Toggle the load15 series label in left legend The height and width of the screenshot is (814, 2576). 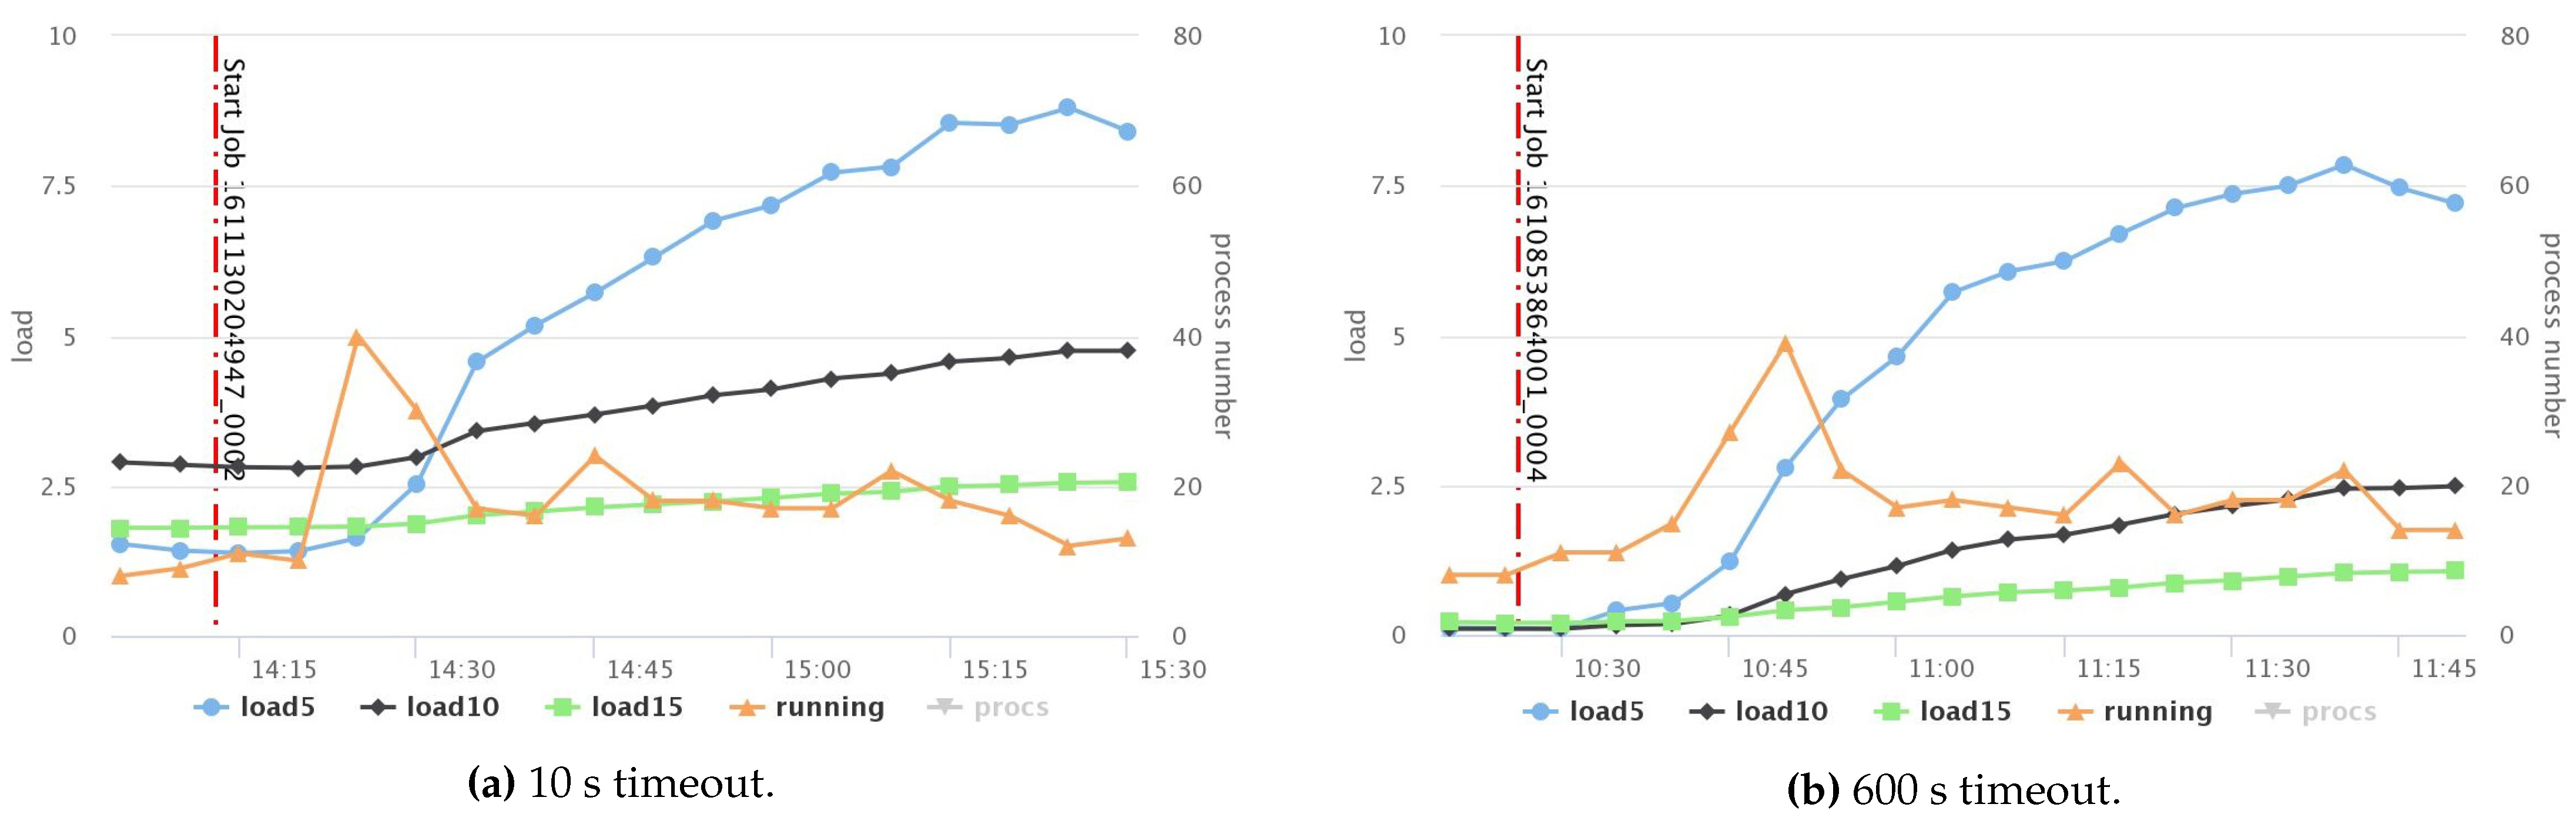(x=637, y=708)
